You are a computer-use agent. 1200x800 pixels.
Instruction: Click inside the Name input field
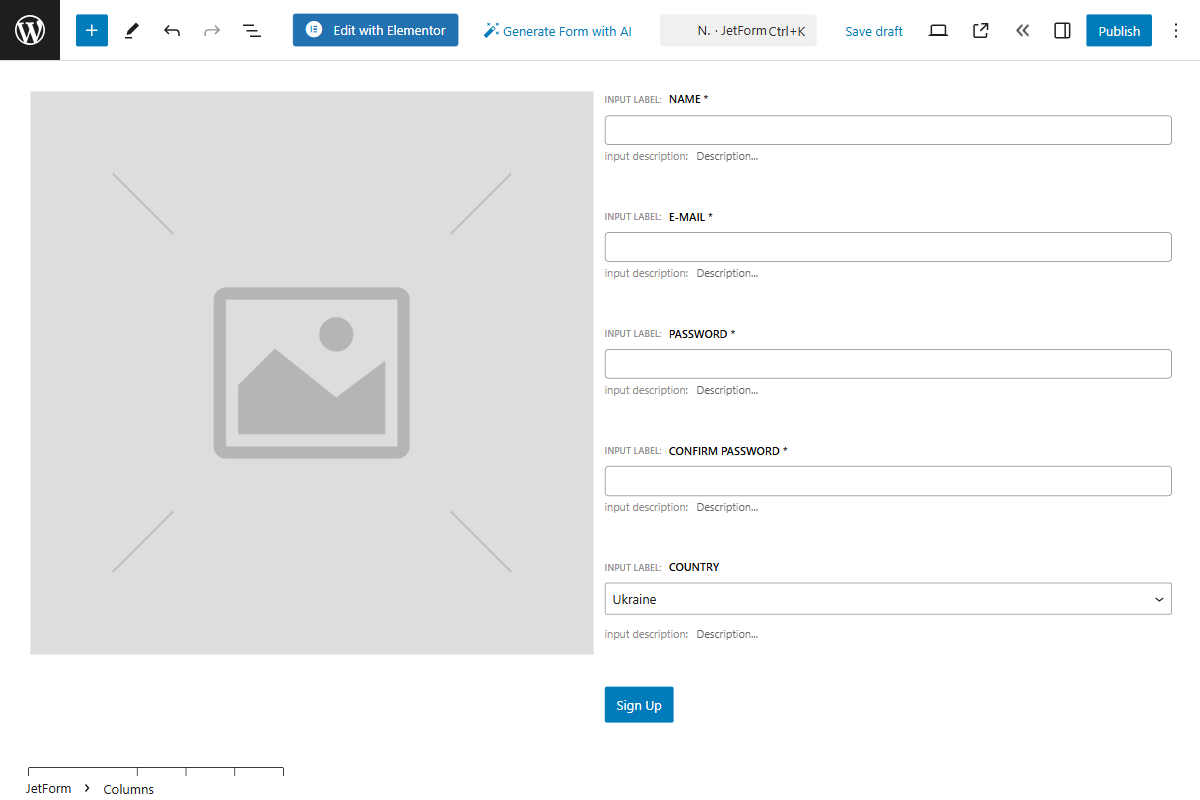[x=888, y=129]
